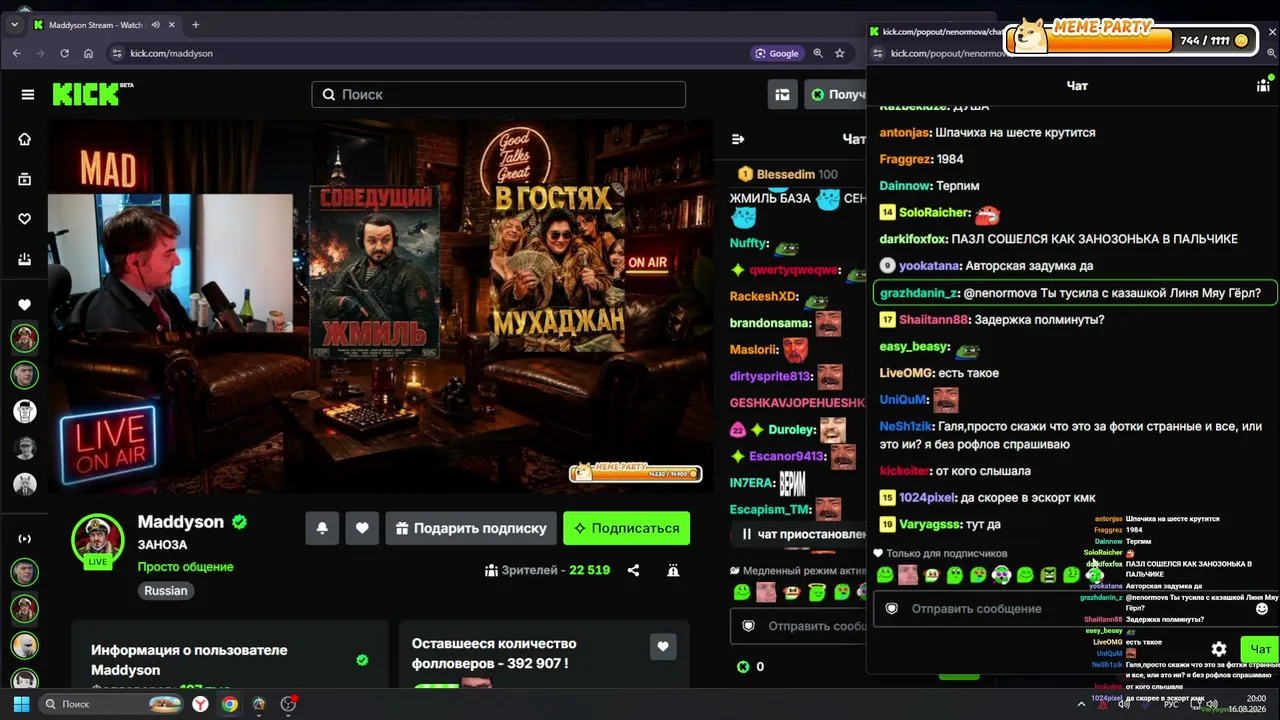Select the first green blob emote in popout chat
This screenshot has height=720, width=1280.
pyautogui.click(x=885, y=575)
